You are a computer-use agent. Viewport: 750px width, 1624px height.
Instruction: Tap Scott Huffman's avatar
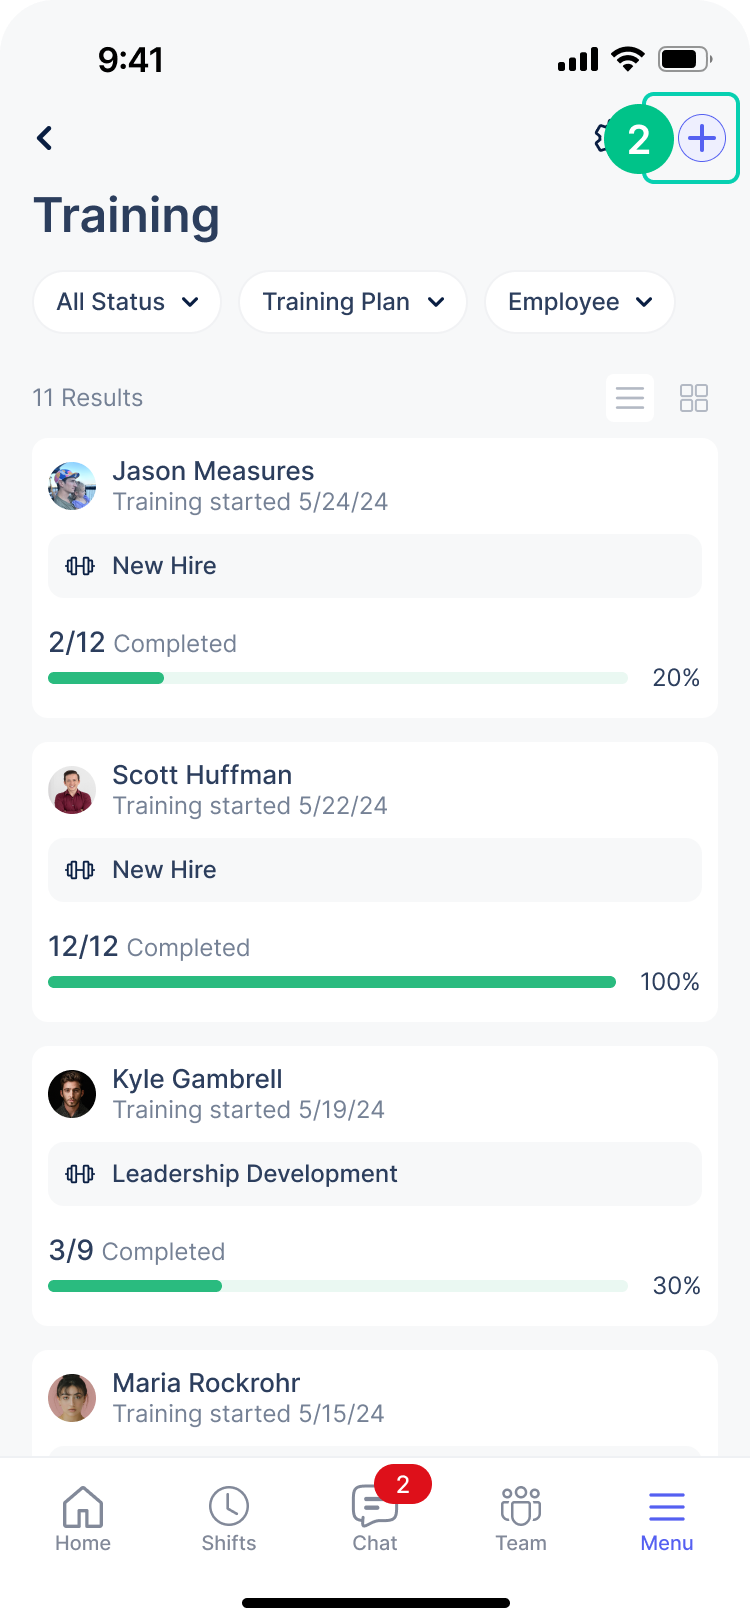tap(72, 790)
